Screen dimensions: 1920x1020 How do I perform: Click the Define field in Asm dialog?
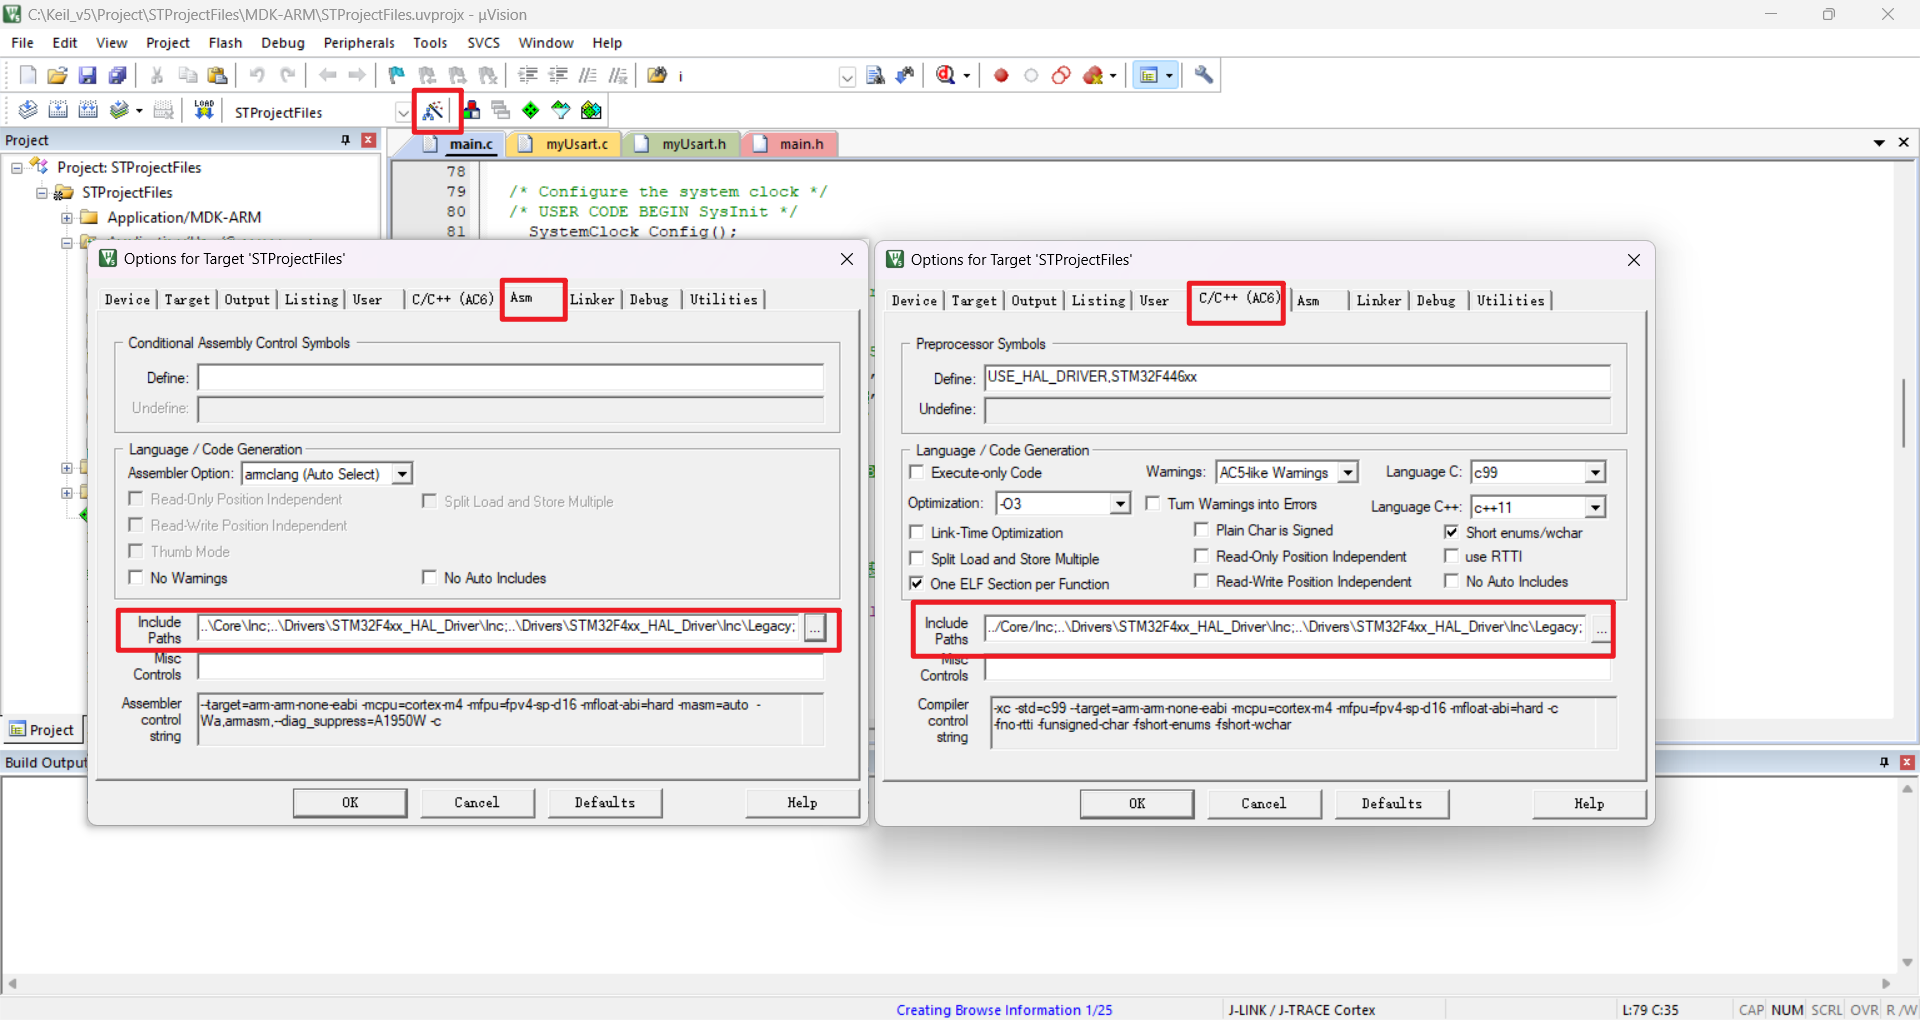coord(510,377)
